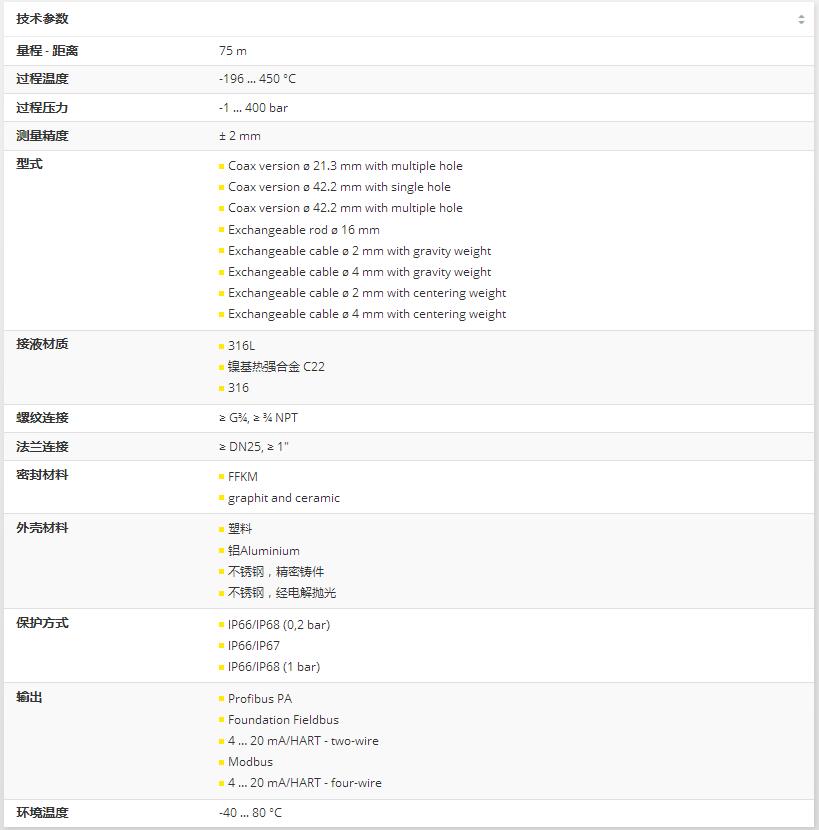The height and width of the screenshot is (830, 819).
Task: Click the yellow bullet beside Modbus
Action: pyautogui.click(x=219, y=762)
